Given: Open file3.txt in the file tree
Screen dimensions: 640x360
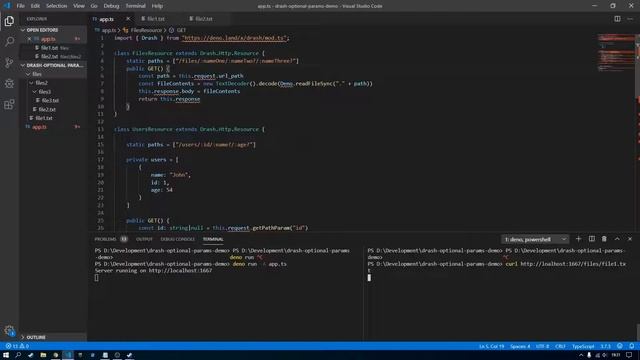Looking at the screenshot, I should click(x=50, y=100).
